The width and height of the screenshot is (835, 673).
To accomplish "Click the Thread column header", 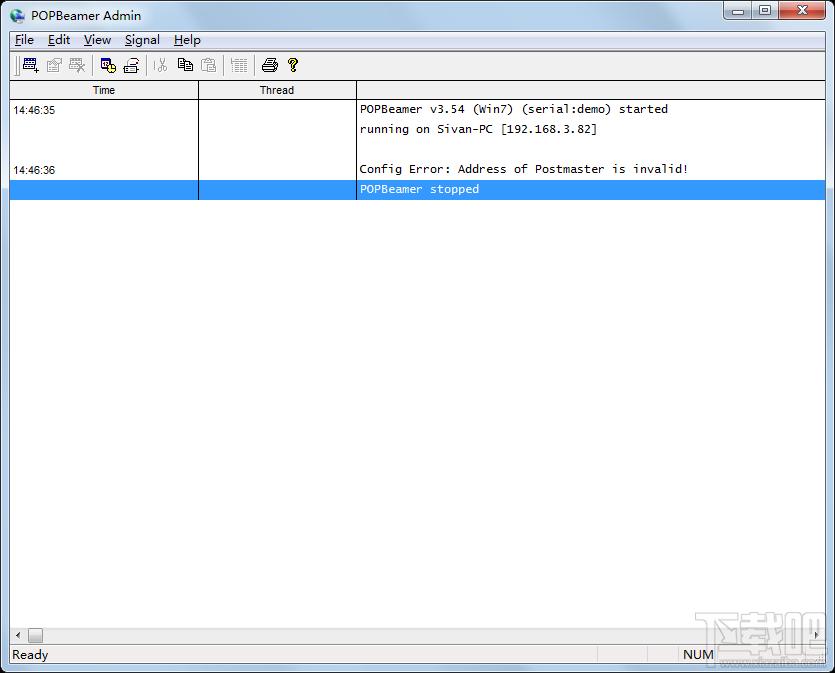I will [x=277, y=90].
